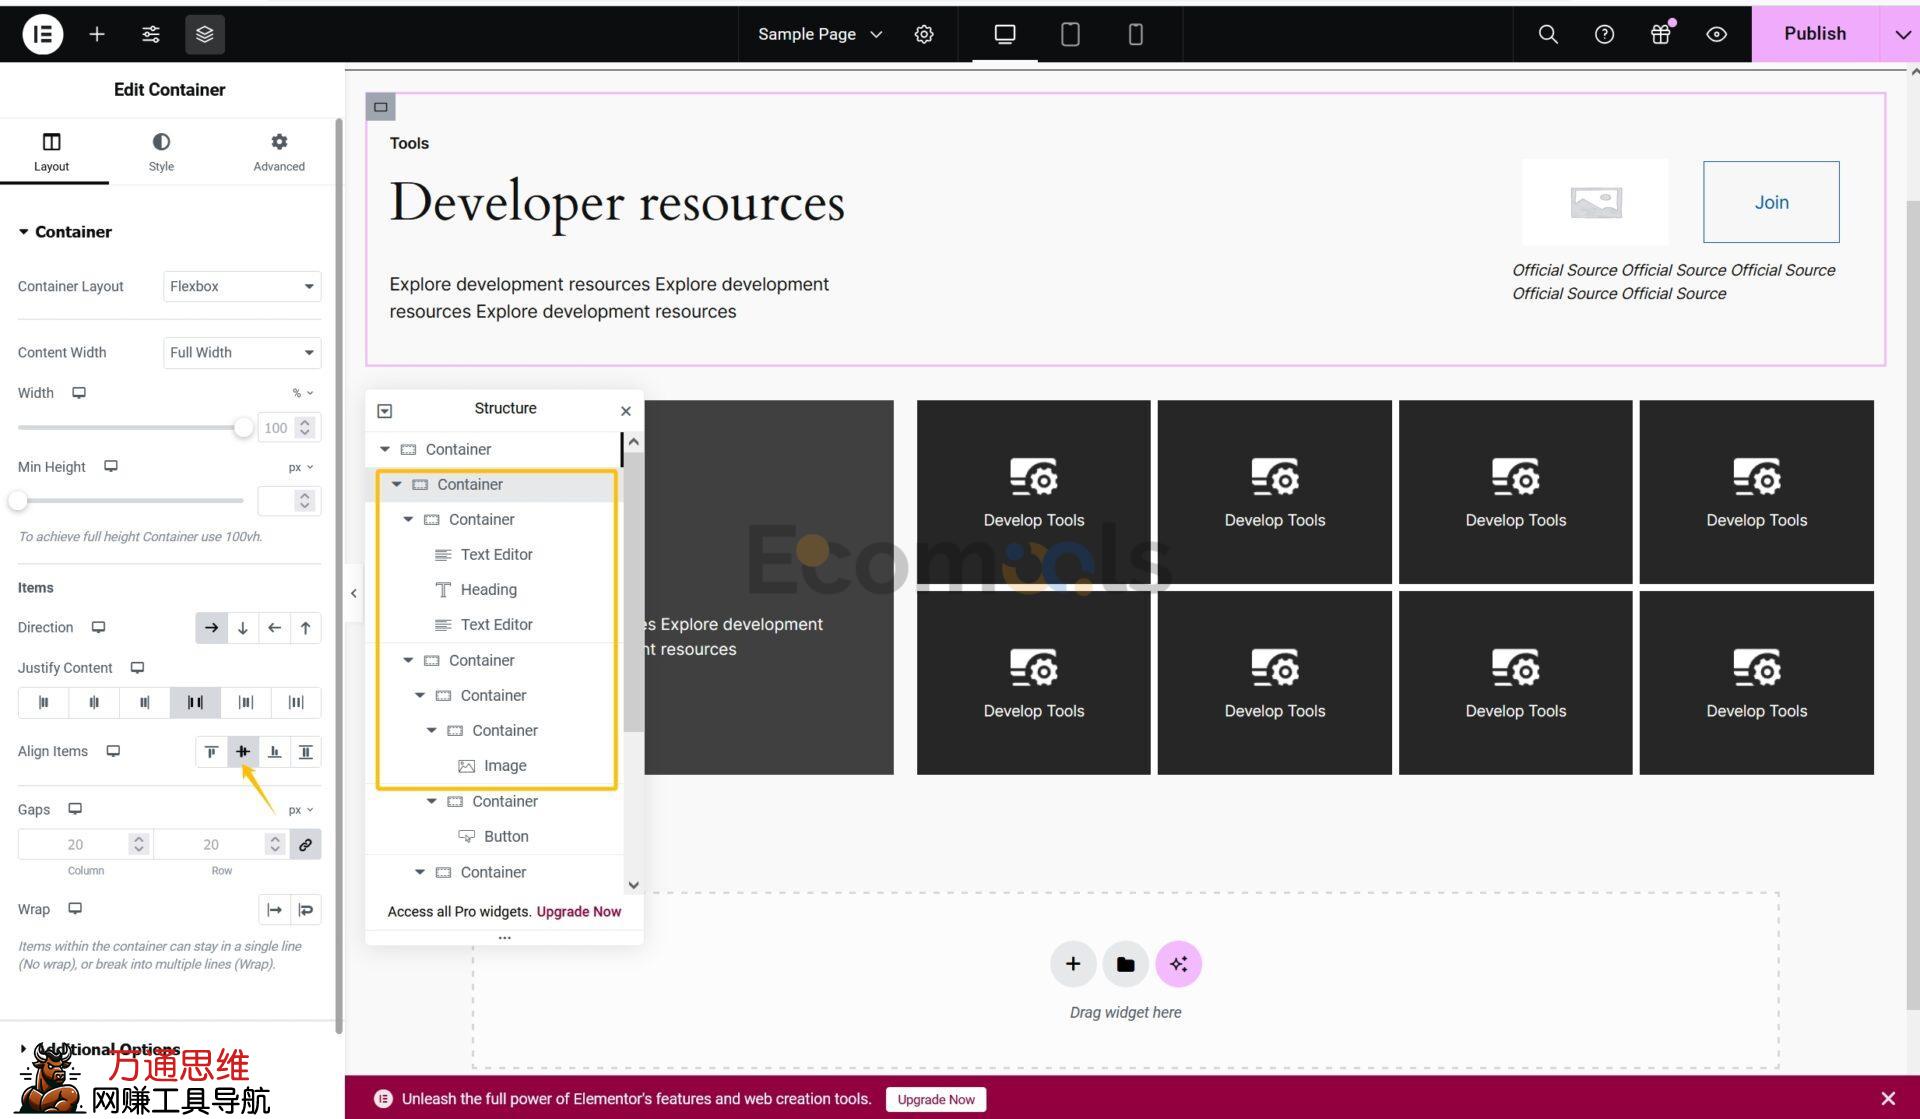Viewport: 1920px width, 1119px height.
Task: Click the What's New gift icon
Action: (1660, 34)
